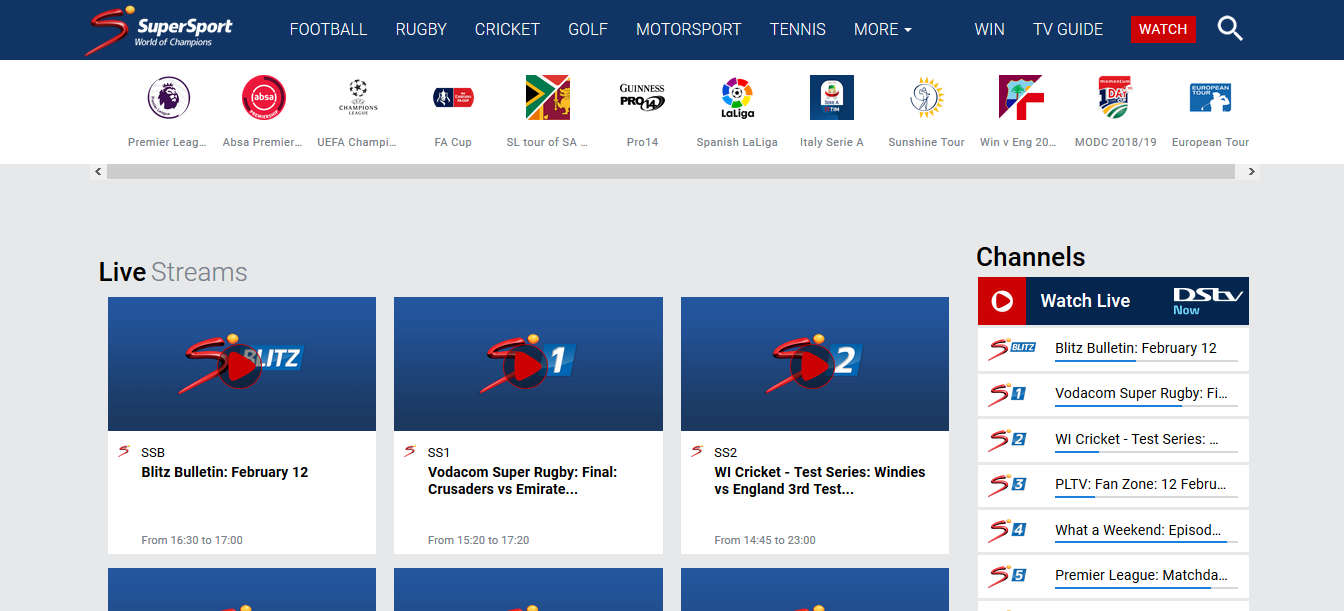Click the SS2 channel label on stream card
Screen dimensions: 1344x611
coord(726,453)
